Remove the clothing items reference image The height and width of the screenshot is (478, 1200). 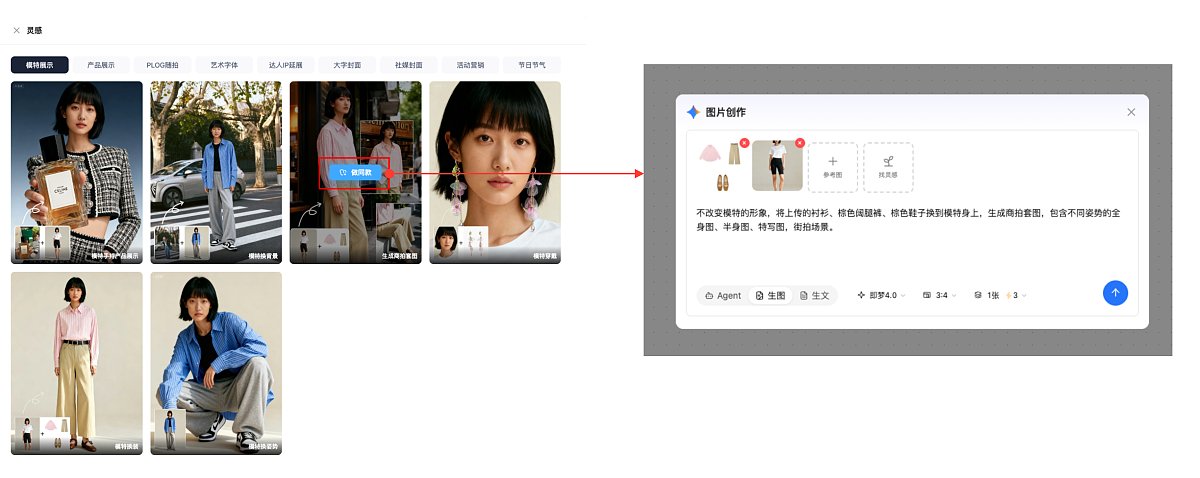[x=744, y=144]
